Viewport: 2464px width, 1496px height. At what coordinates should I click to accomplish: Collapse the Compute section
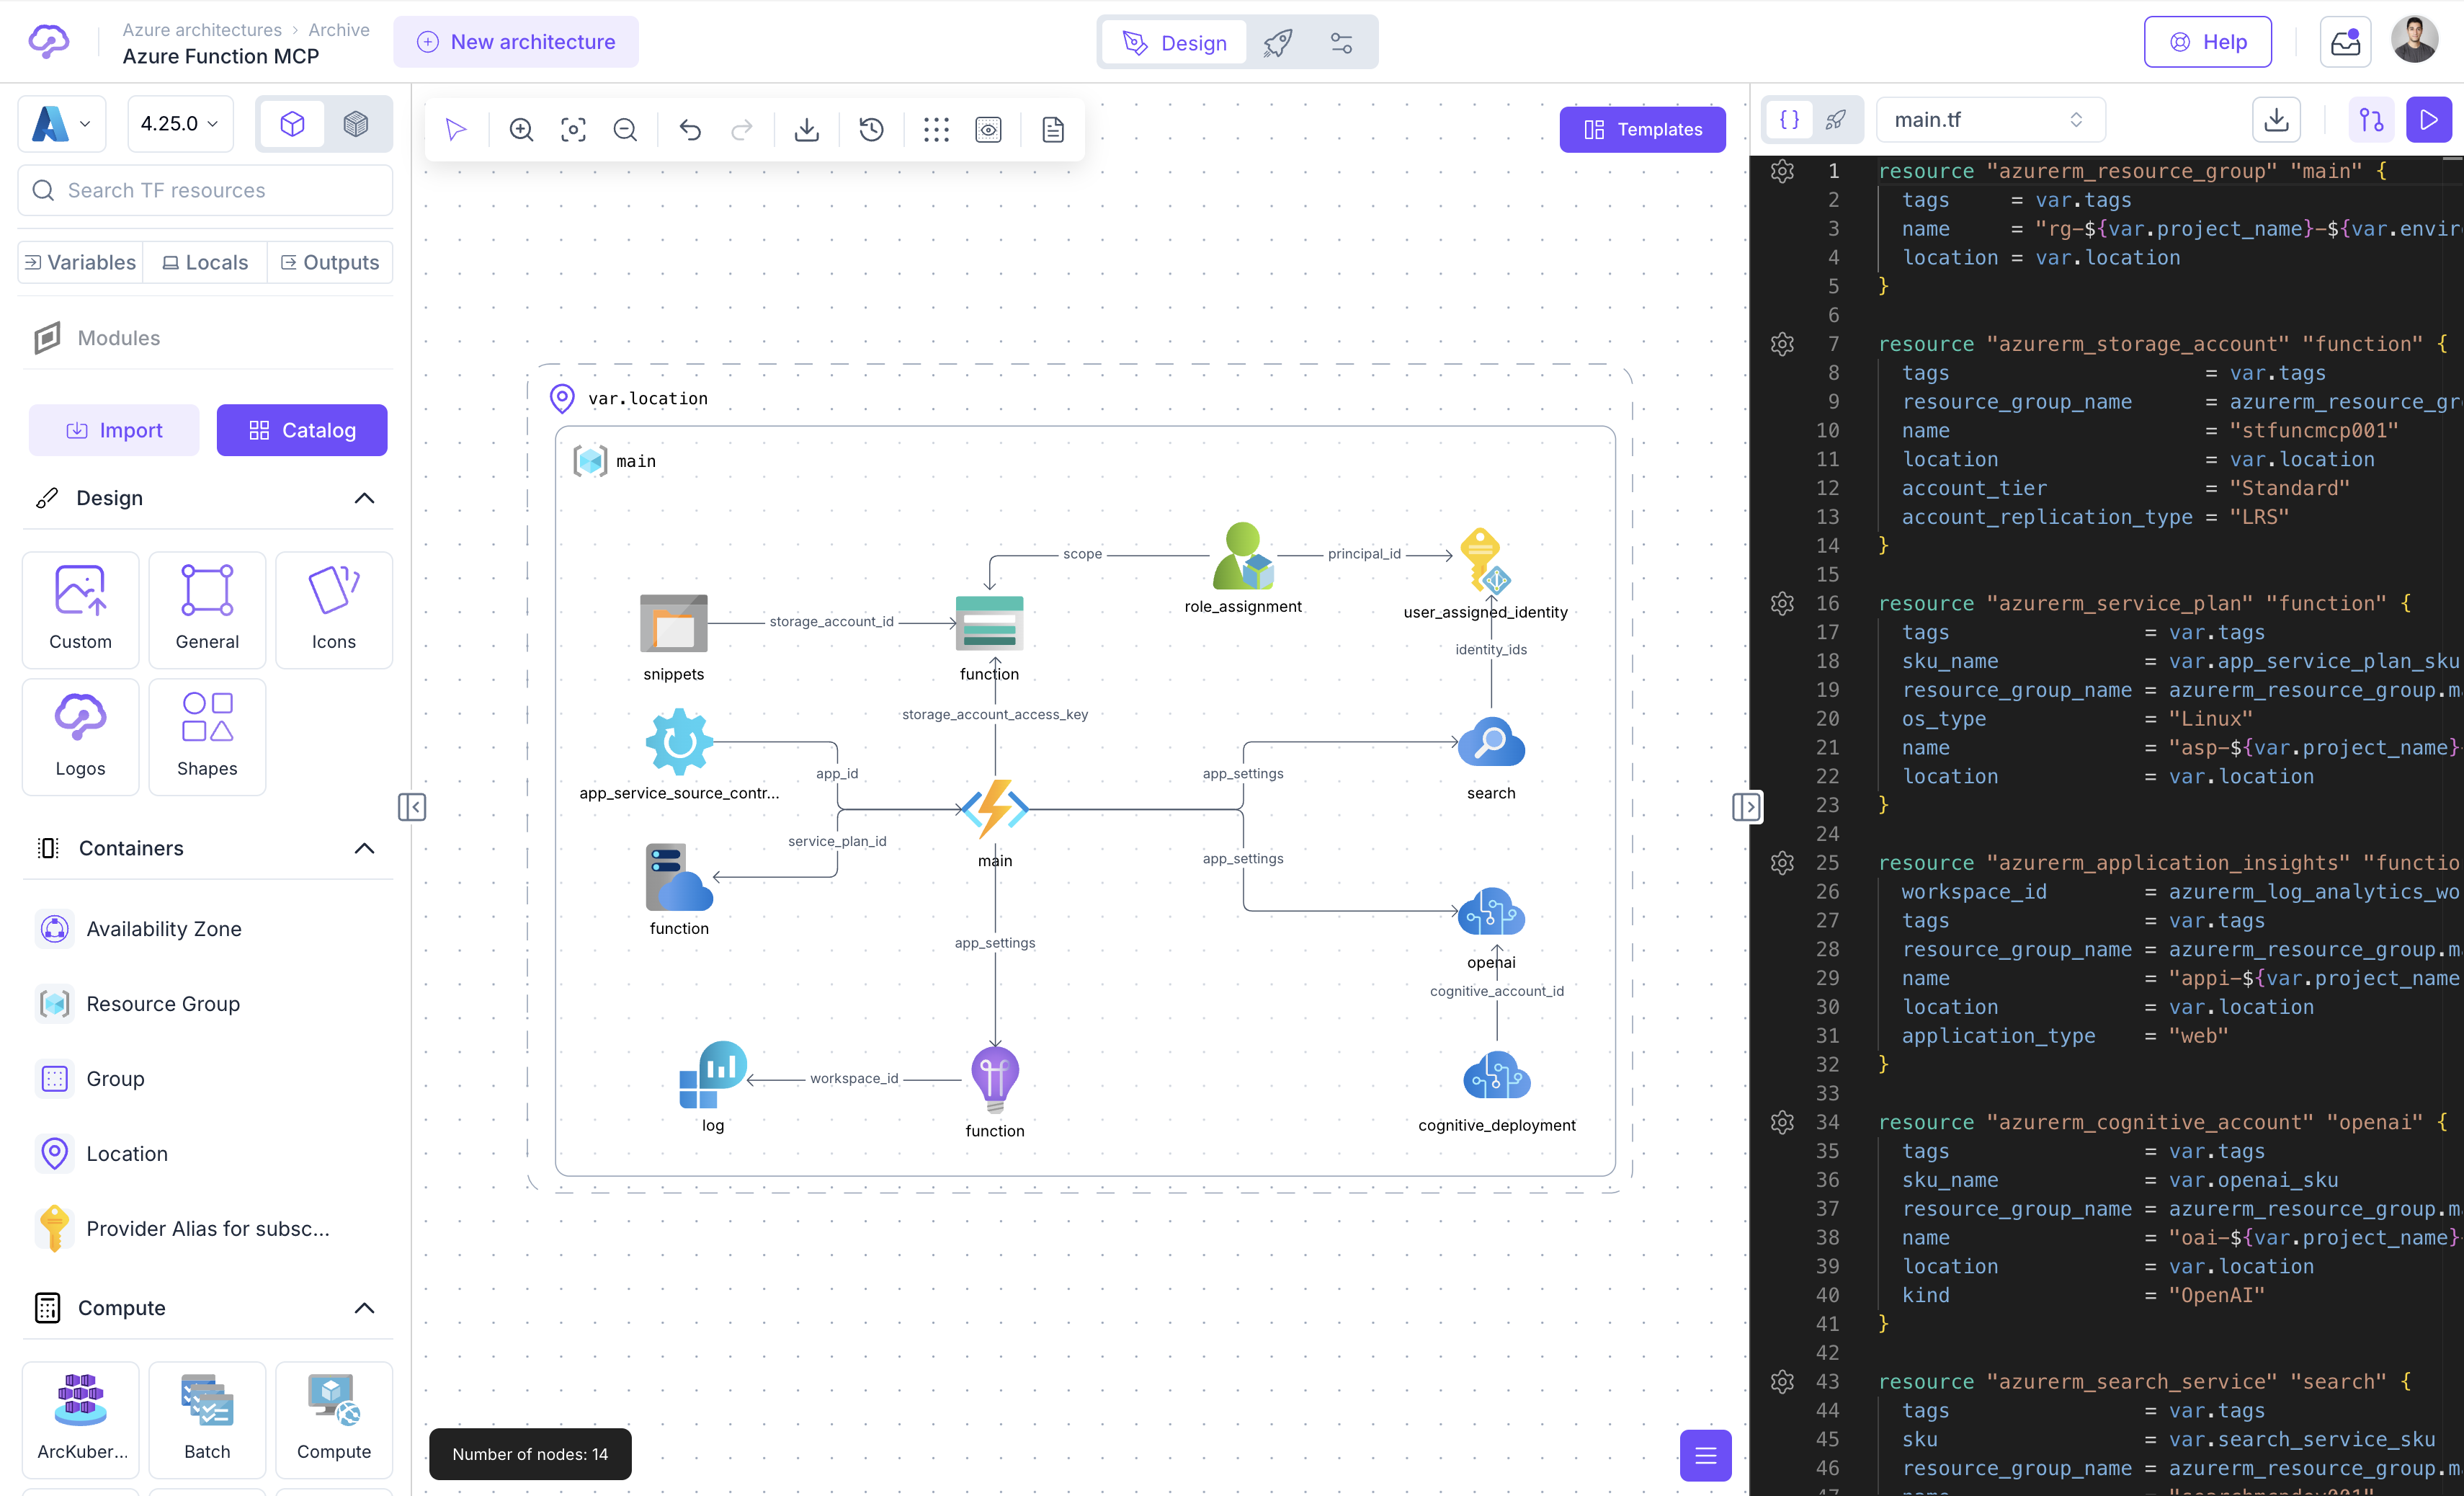click(365, 1308)
